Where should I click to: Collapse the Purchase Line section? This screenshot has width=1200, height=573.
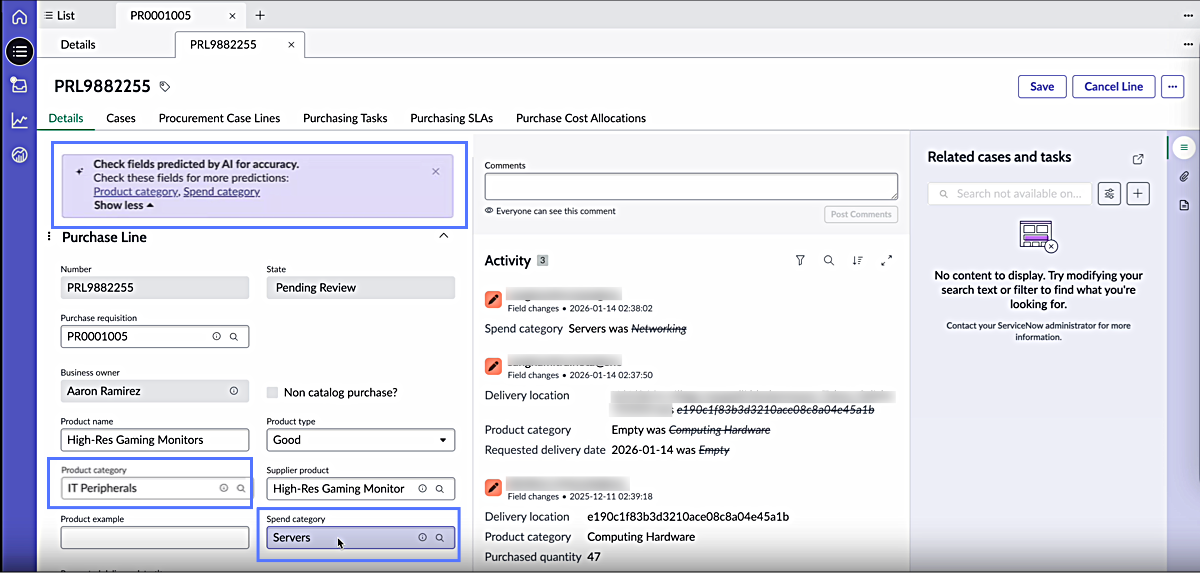[444, 236]
